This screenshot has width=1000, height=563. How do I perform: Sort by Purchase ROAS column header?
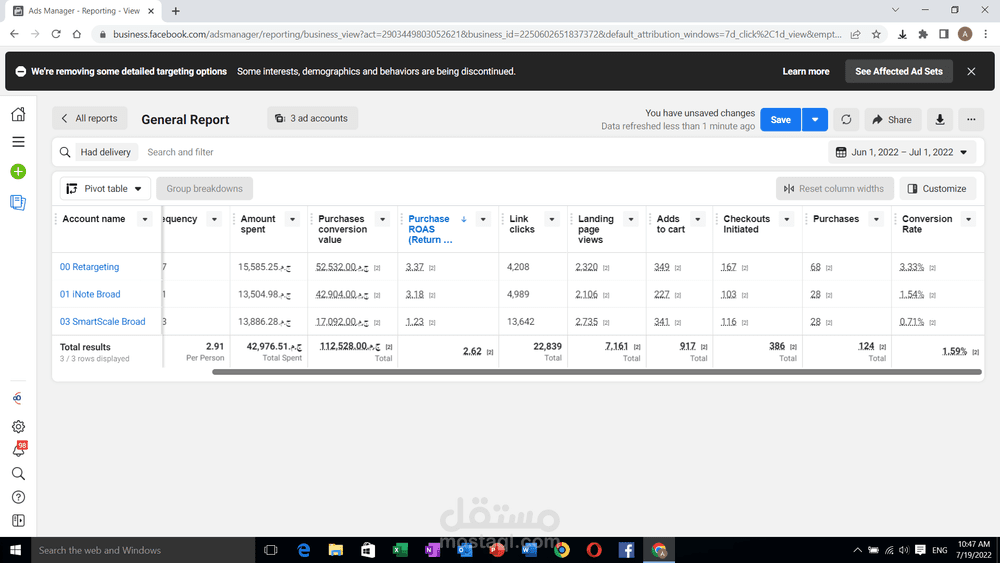click(x=432, y=230)
